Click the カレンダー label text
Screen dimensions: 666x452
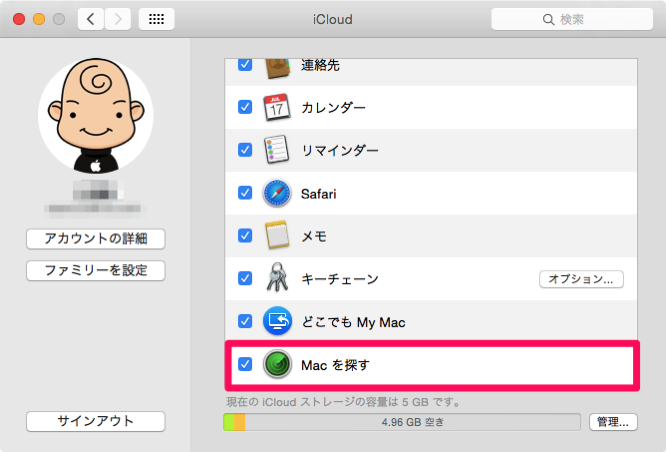333,107
